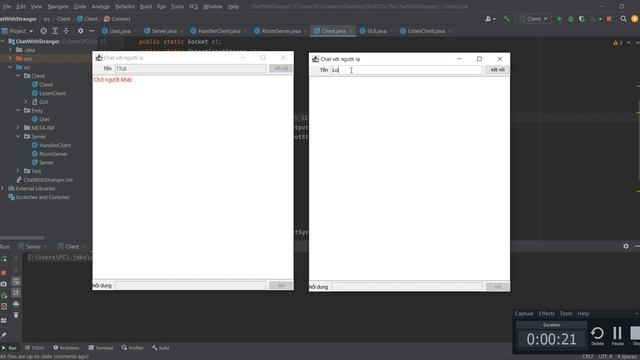Open the Project view selector dropdown
This screenshot has width=640, height=360.
pos(17,31)
